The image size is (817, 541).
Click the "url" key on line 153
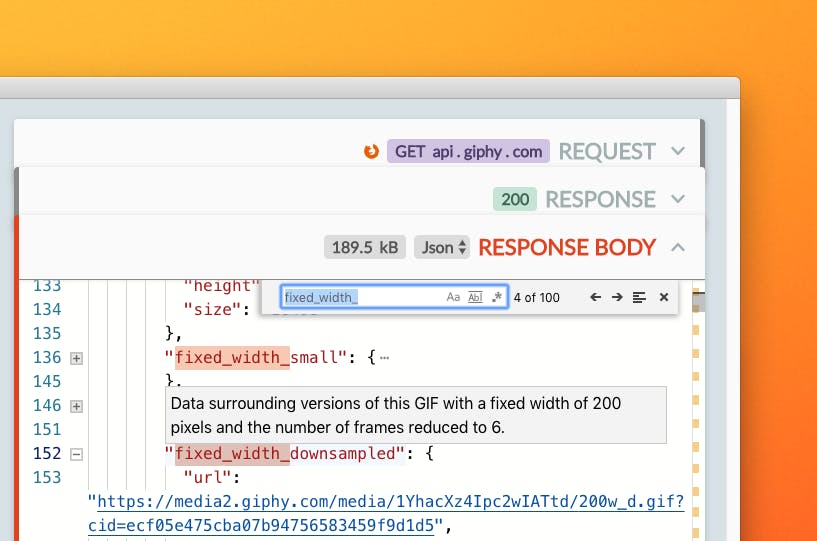tap(207, 477)
